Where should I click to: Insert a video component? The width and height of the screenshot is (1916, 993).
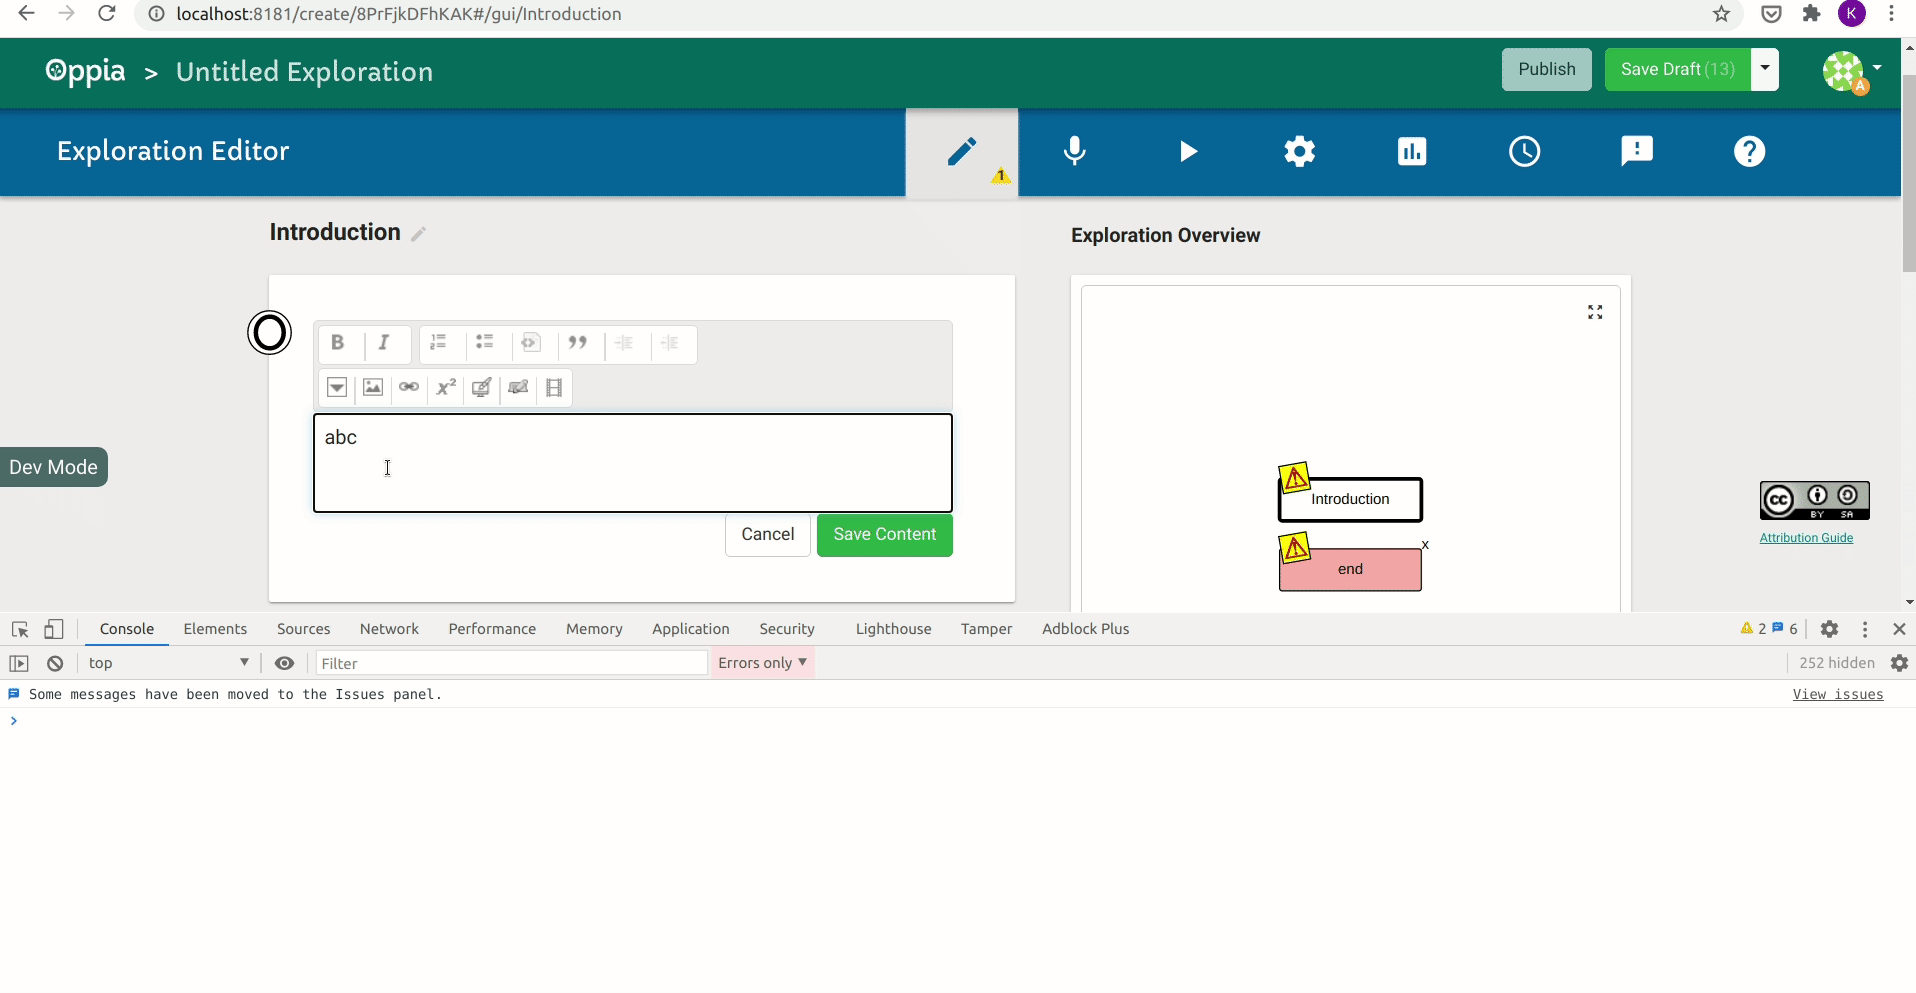554,388
